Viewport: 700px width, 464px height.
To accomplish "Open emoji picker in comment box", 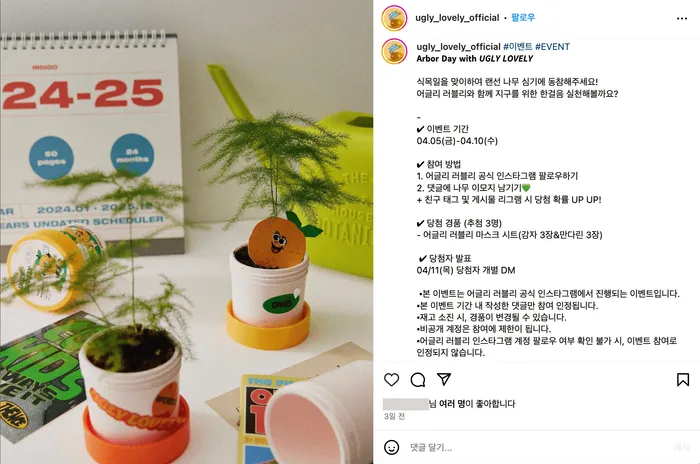I will (x=392, y=447).
